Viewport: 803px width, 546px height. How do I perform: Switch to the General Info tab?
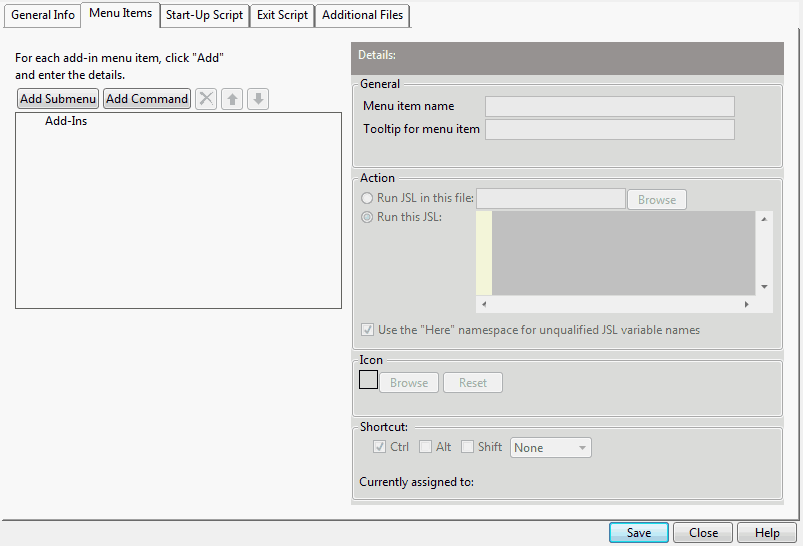[x=43, y=15]
